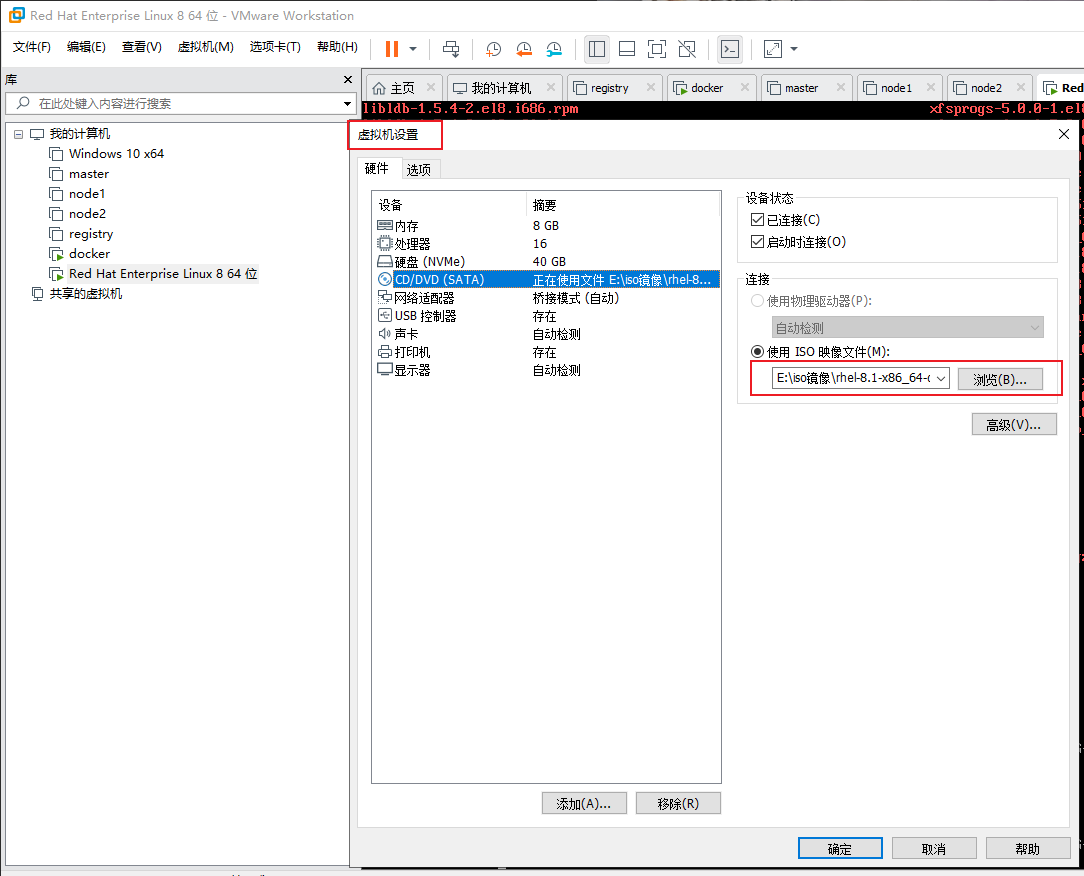Open the ISO image file dropdown
The width and height of the screenshot is (1084, 876).
(x=938, y=378)
